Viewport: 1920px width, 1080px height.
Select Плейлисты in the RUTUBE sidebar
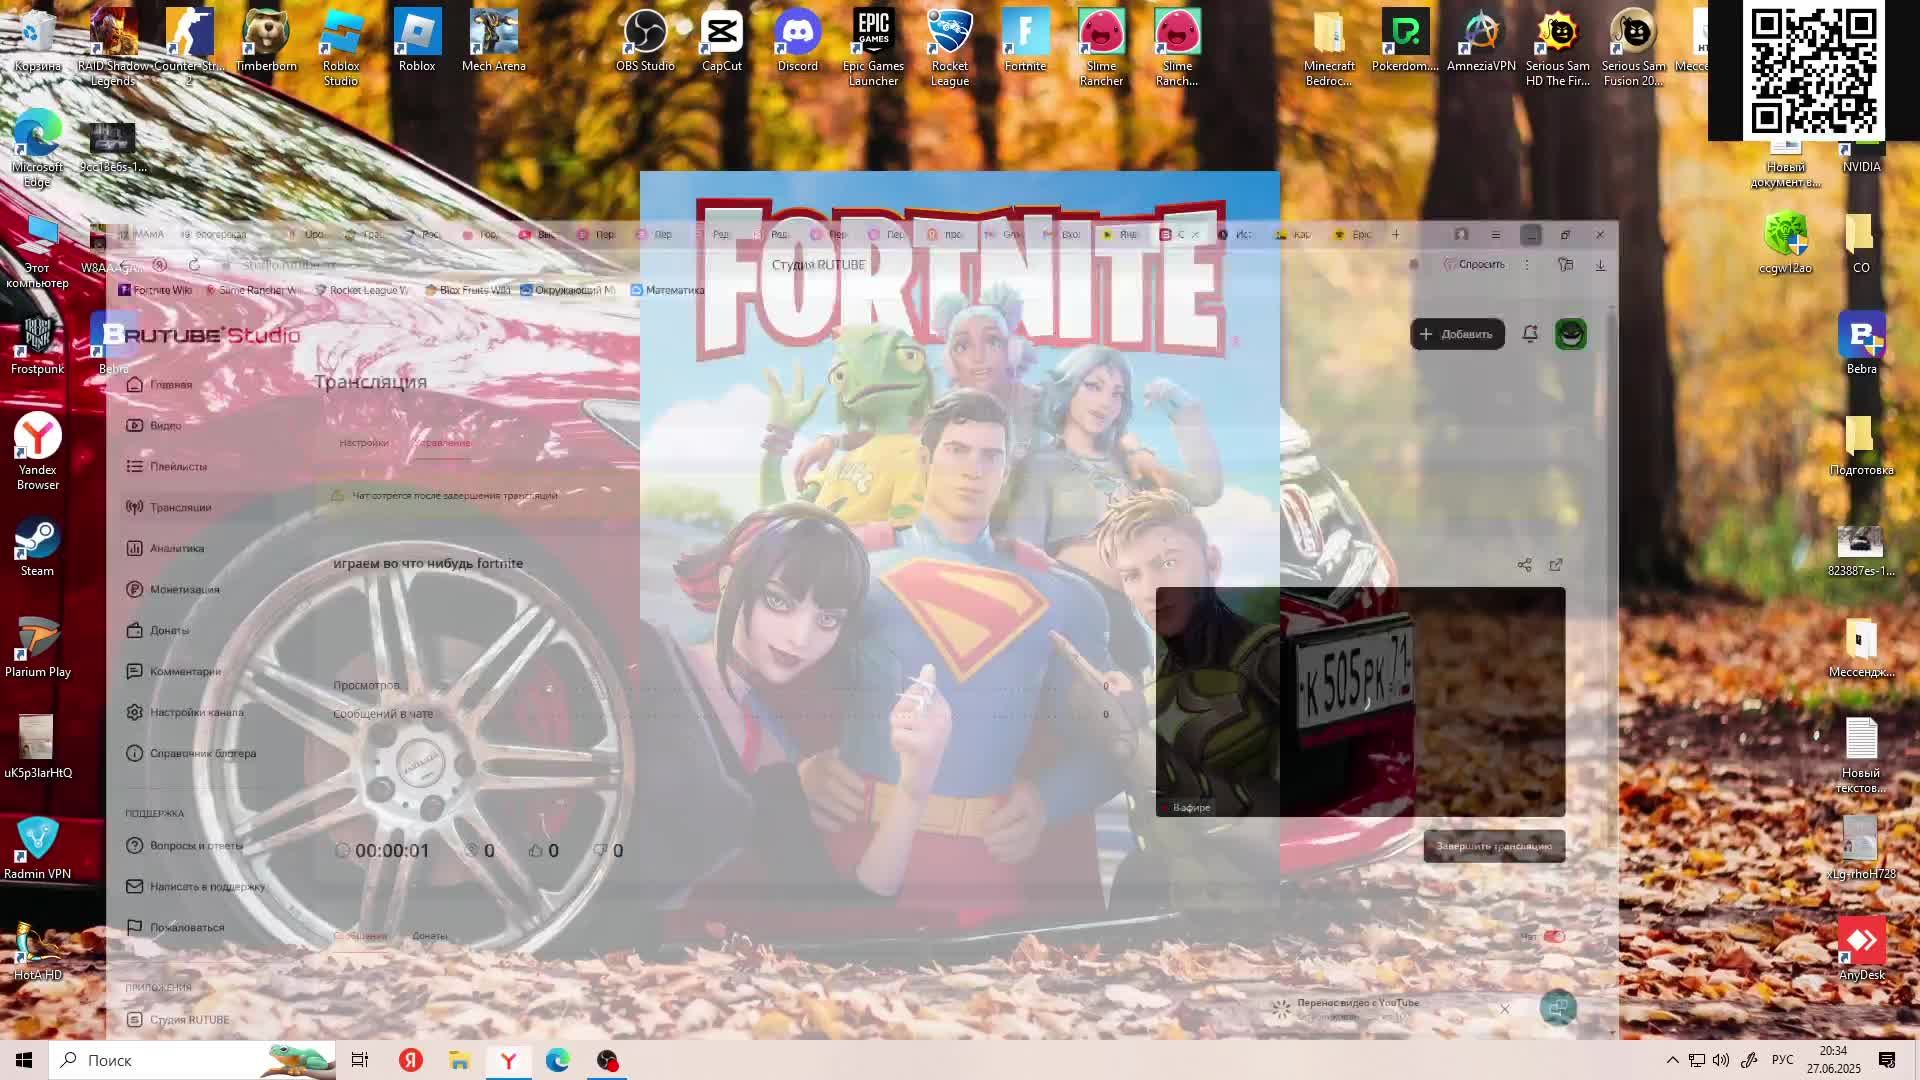coord(175,466)
